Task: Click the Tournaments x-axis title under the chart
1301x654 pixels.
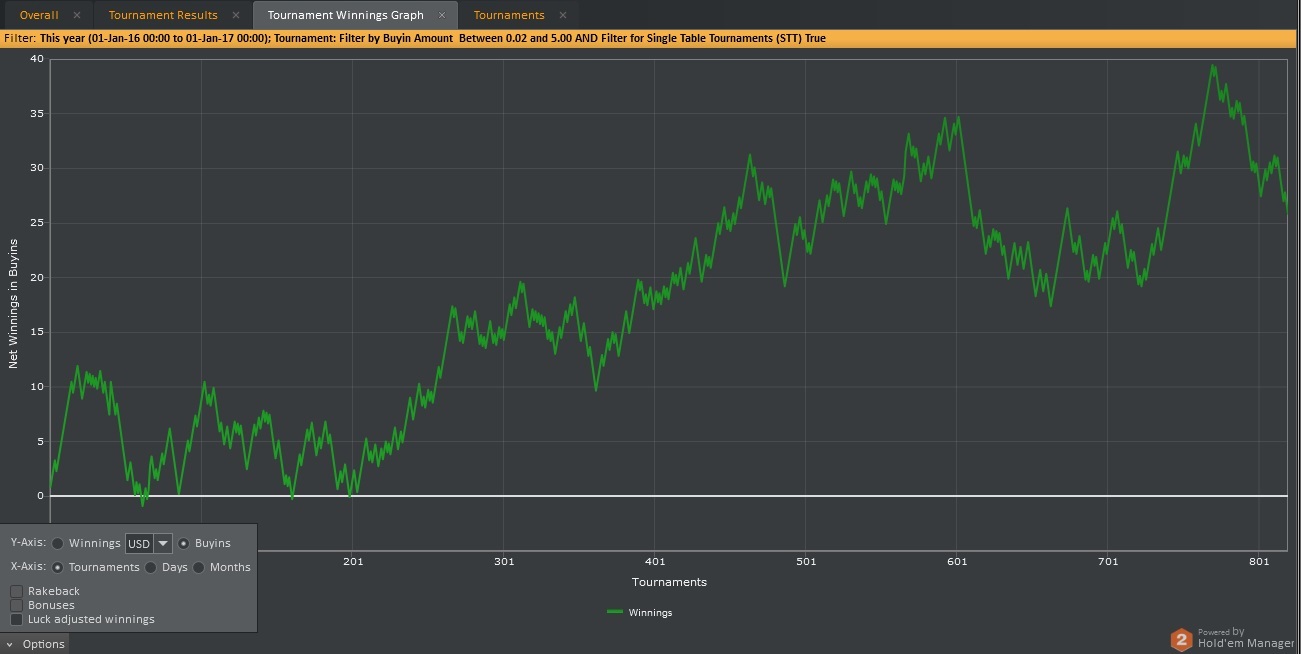Action: tap(669, 582)
